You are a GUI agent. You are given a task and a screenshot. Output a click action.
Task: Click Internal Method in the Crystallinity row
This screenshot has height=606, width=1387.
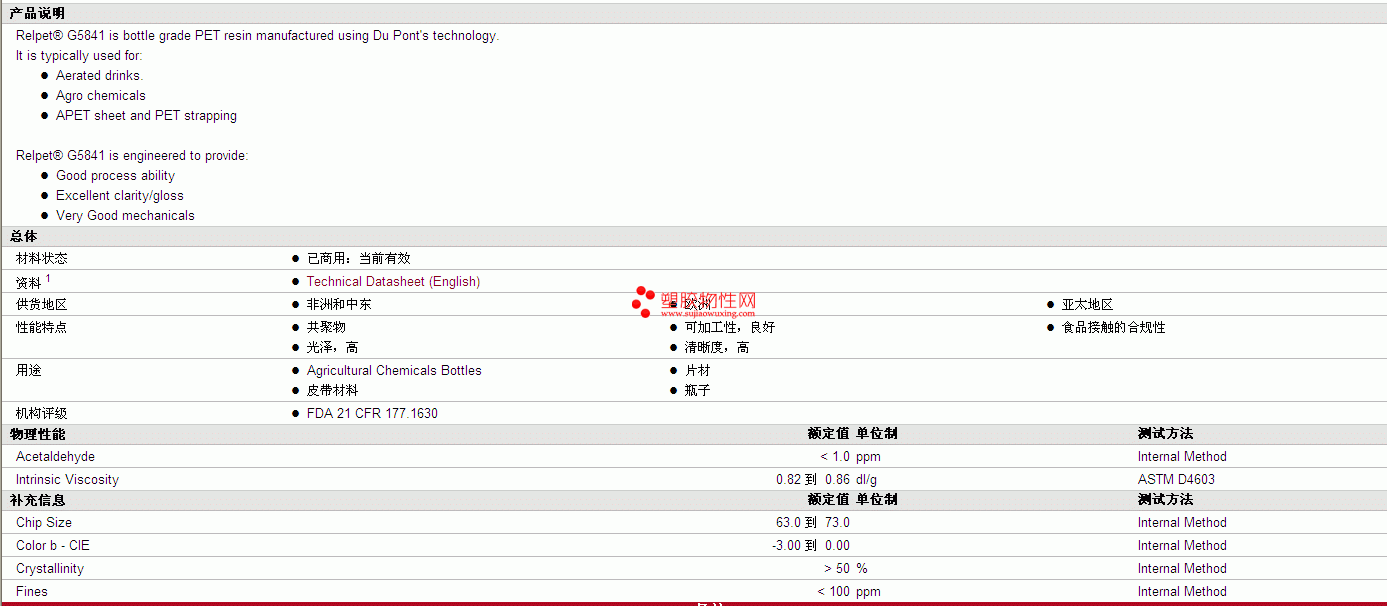point(1182,569)
